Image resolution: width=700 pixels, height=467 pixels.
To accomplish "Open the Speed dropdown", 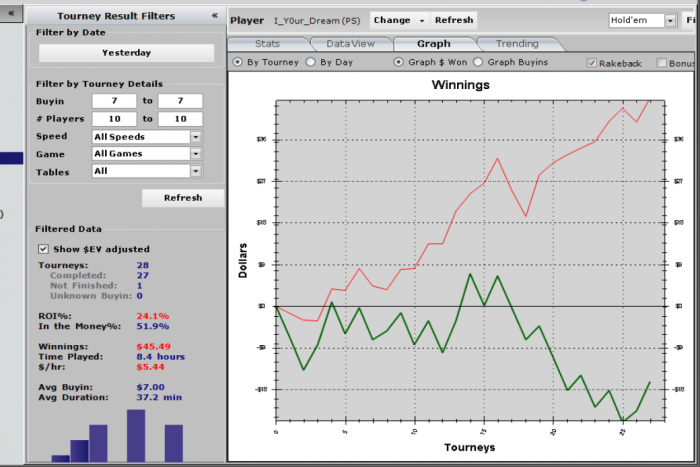I will tap(147, 137).
